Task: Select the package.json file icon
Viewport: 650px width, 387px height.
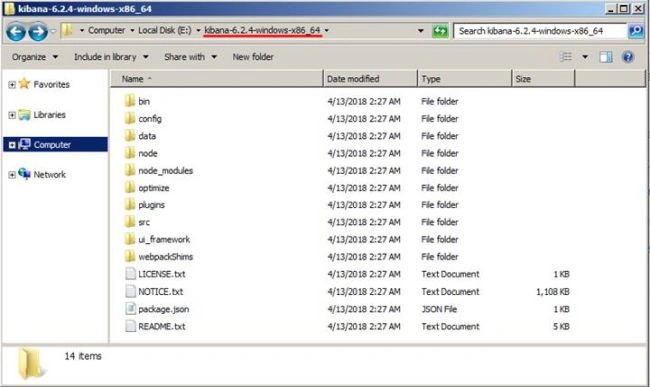Action: [x=131, y=309]
